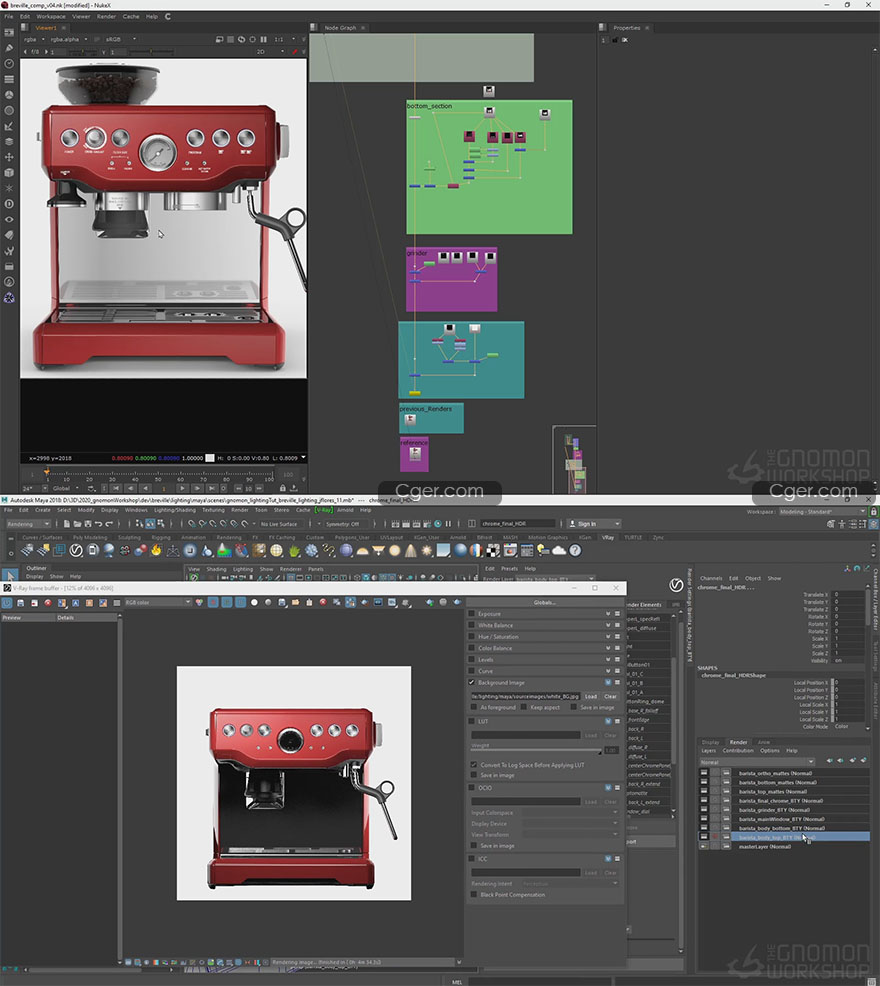Open the rgba channel dropdown in Nuke Viewer

click(34, 39)
